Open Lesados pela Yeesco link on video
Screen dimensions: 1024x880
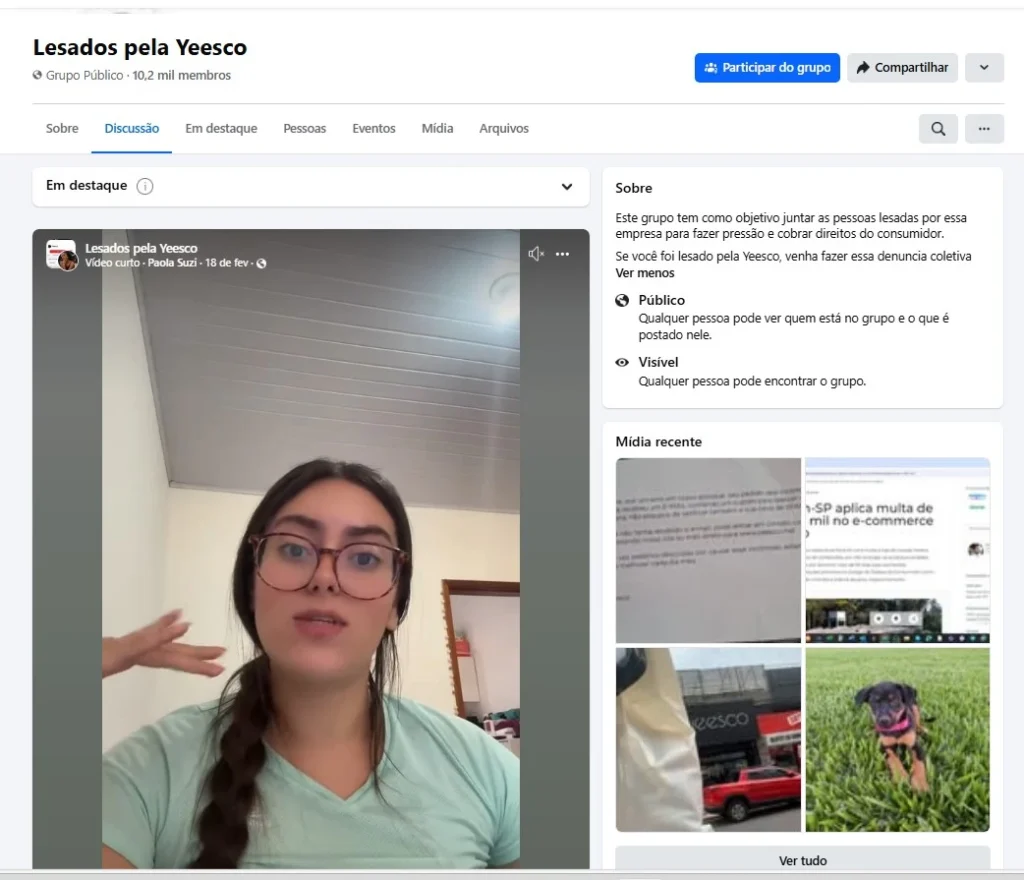pos(141,248)
